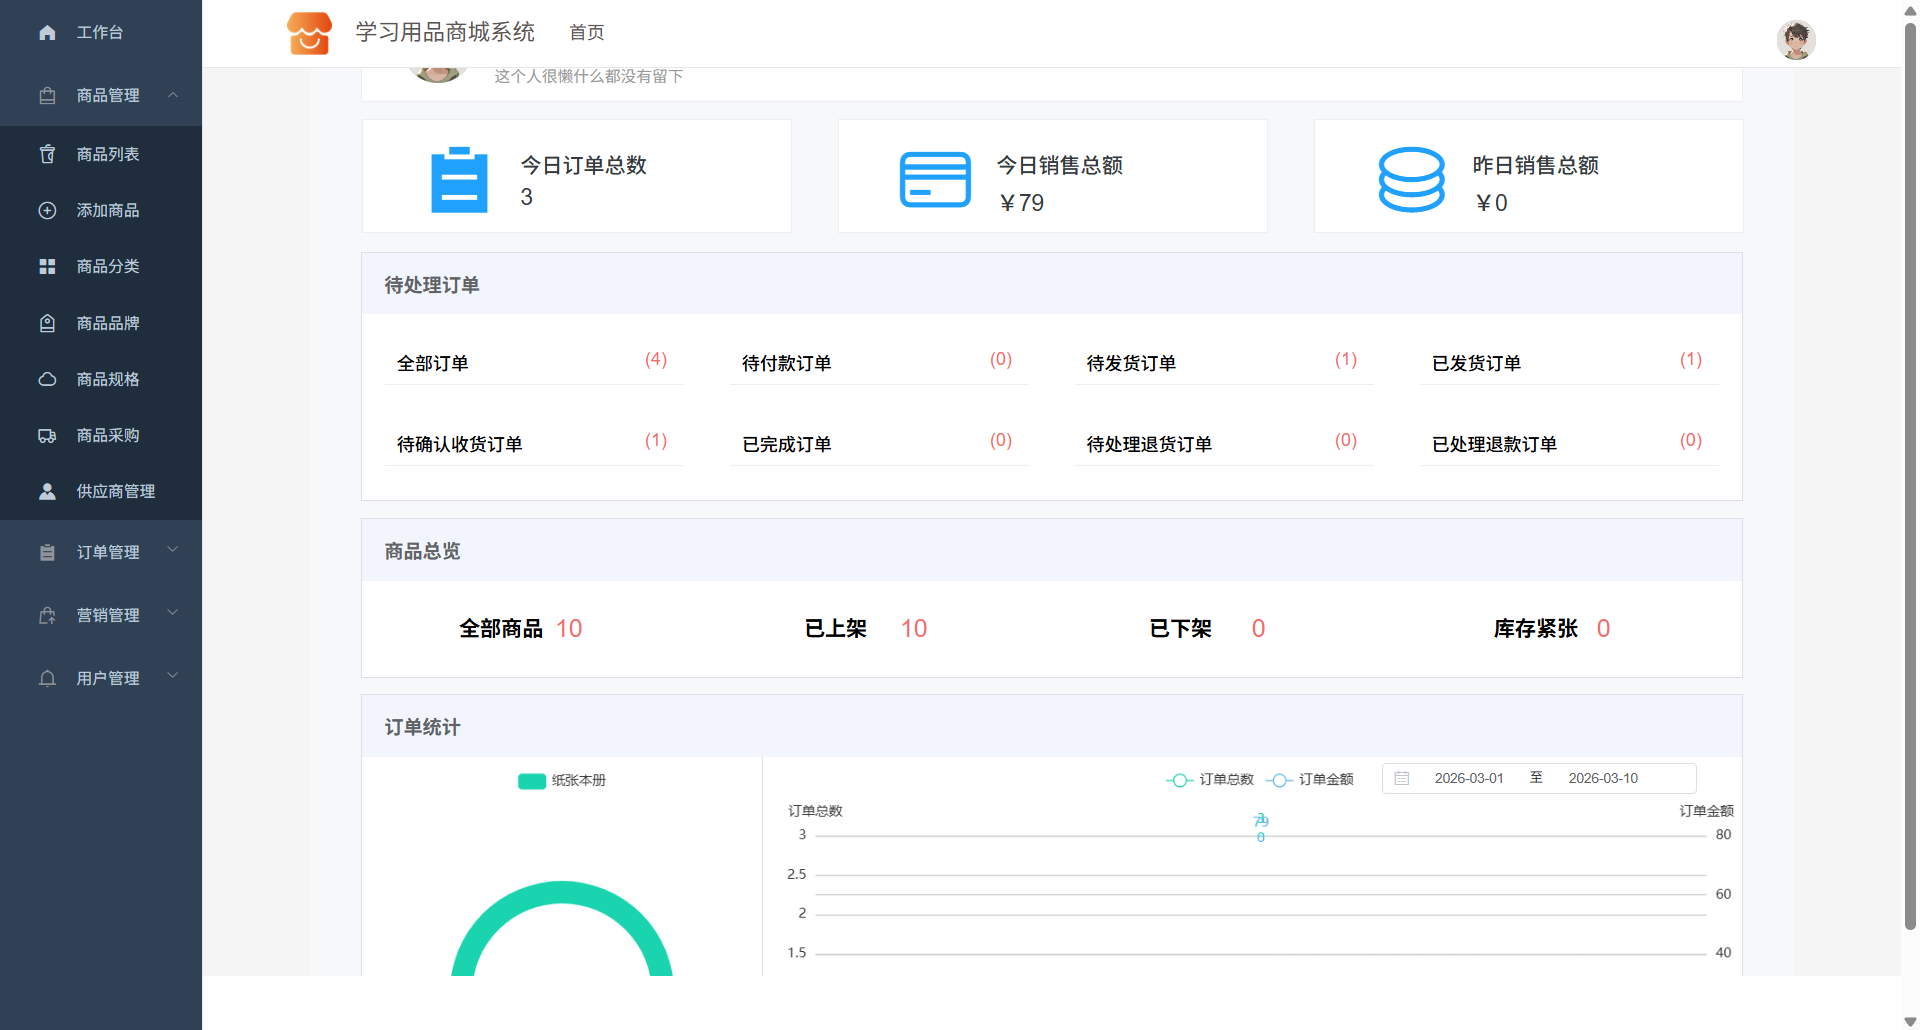Screen dimensions: 1920x1030
Task: Click the page vertical scrollbar
Action: pyautogui.click(x=1910, y=480)
